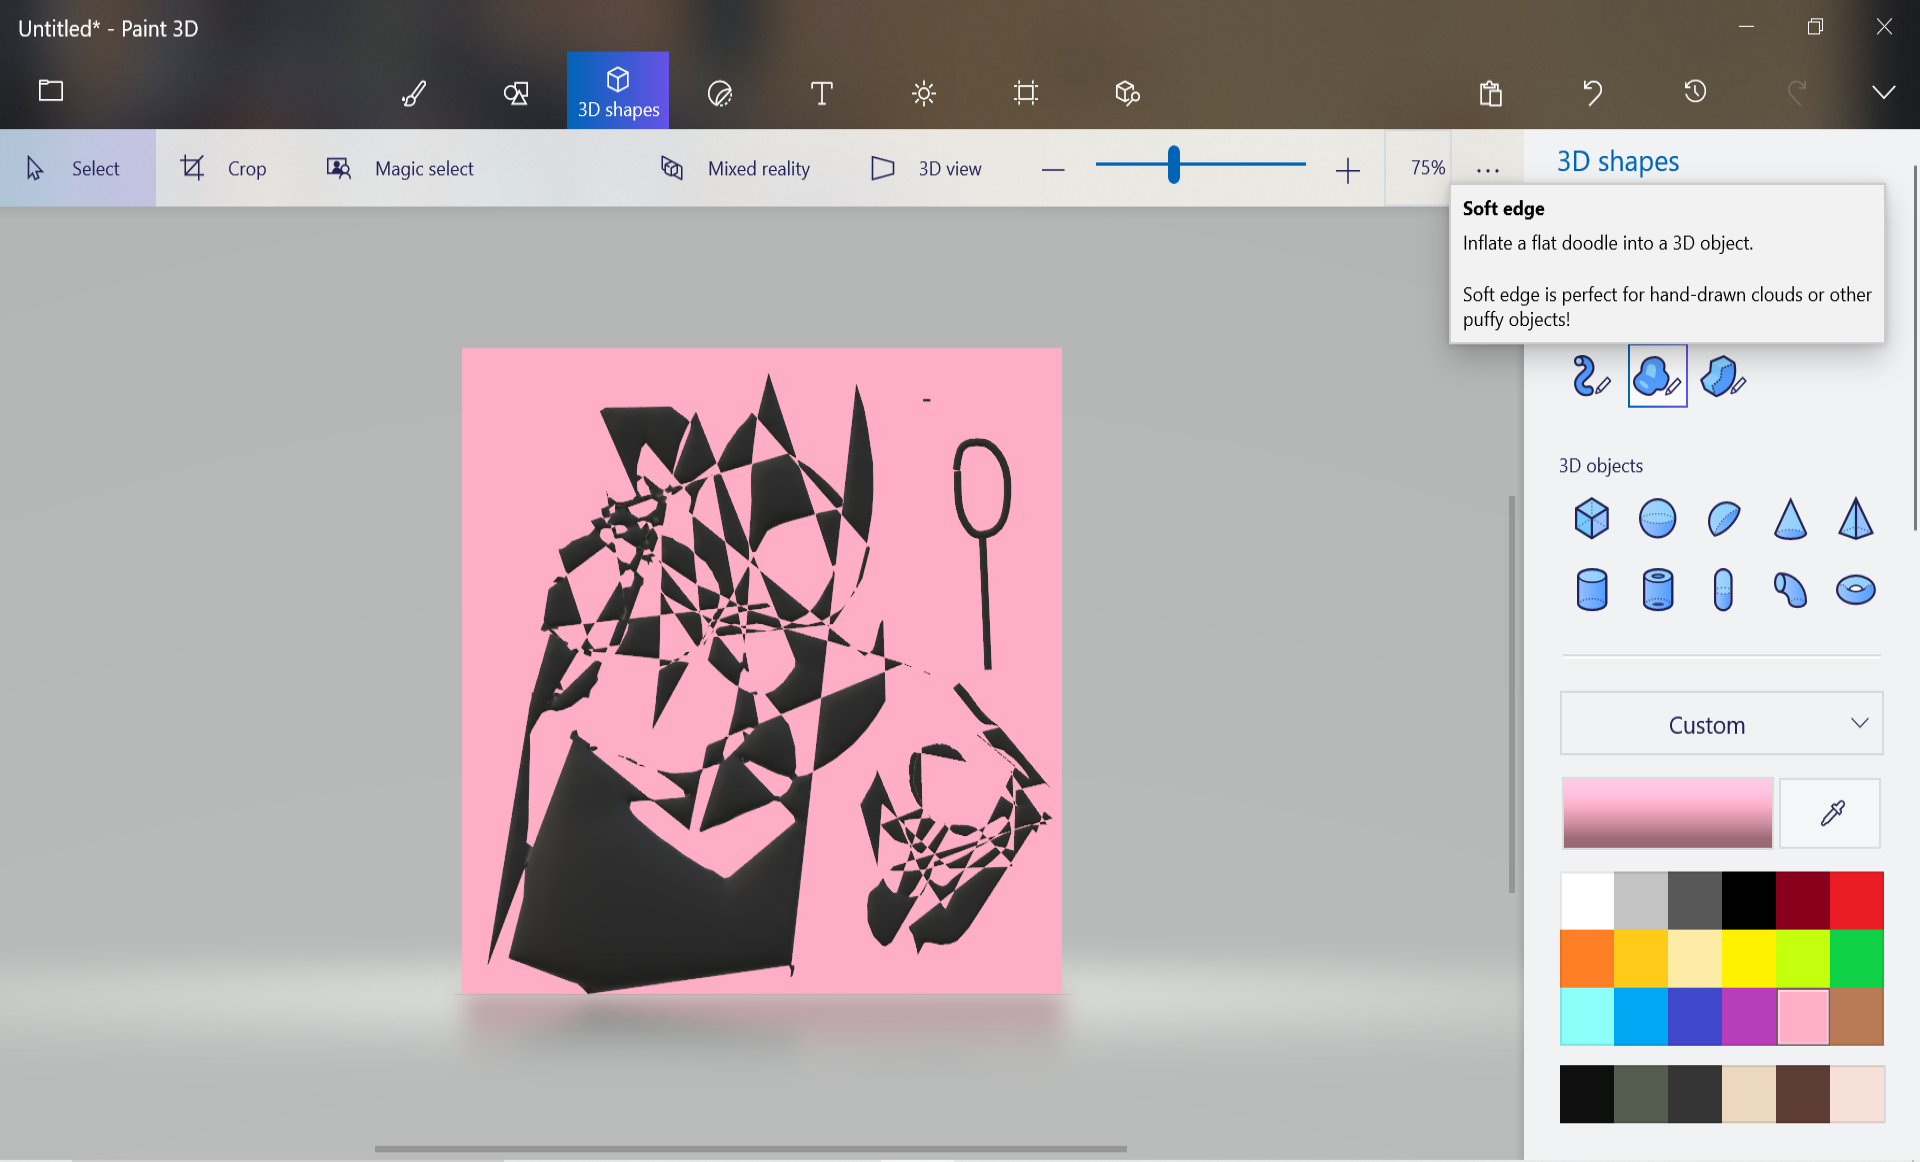Select the Tube brush doodle tool
Viewport: 1920px width, 1162px height.
coord(1590,376)
